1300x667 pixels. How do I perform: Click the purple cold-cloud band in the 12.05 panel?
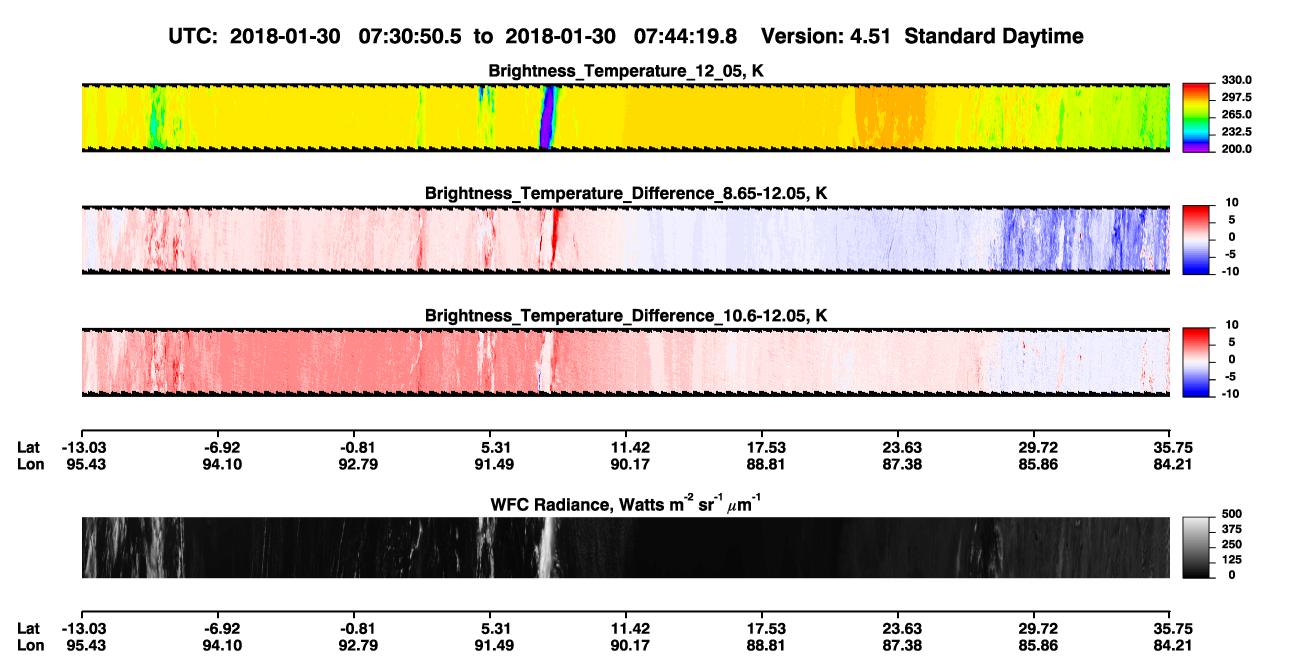click(546, 118)
